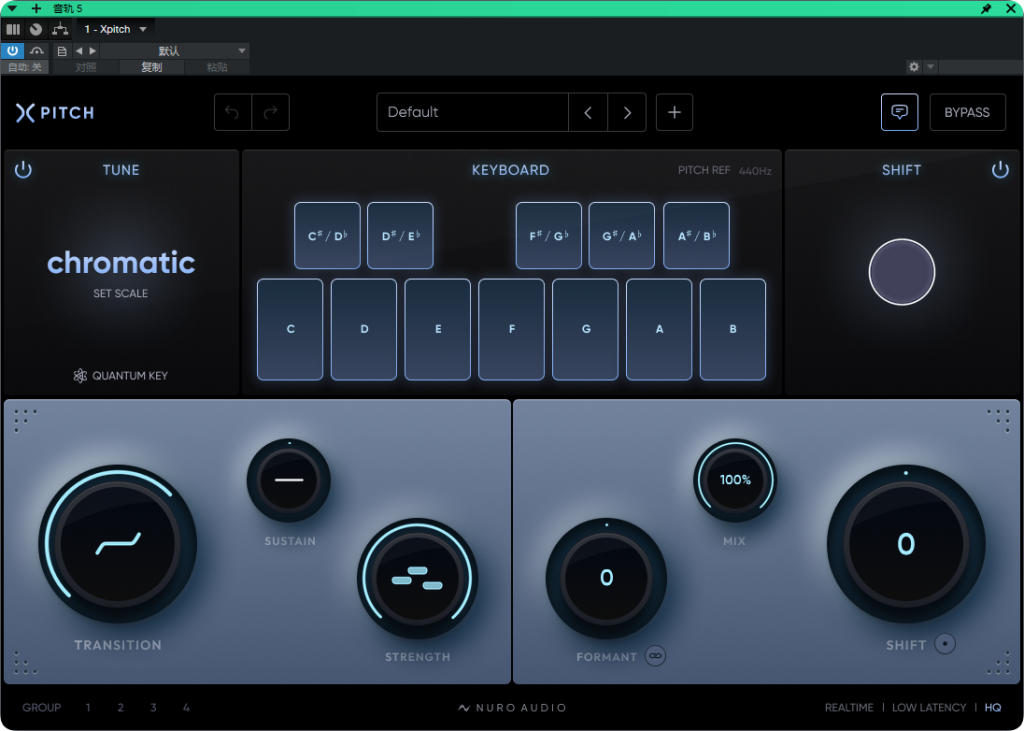Image resolution: width=1024 pixels, height=731 pixels.
Task: Click the host previous preset left arrow
Action: (79, 51)
